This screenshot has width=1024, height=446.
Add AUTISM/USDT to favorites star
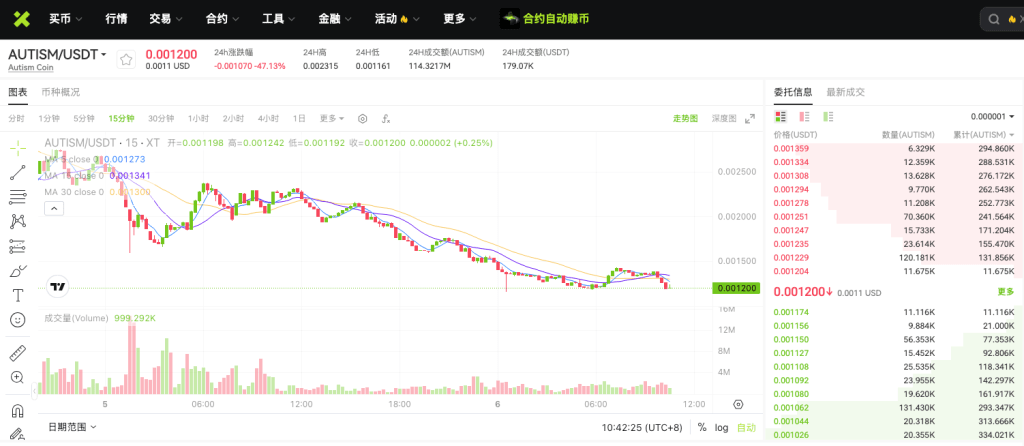(x=126, y=60)
